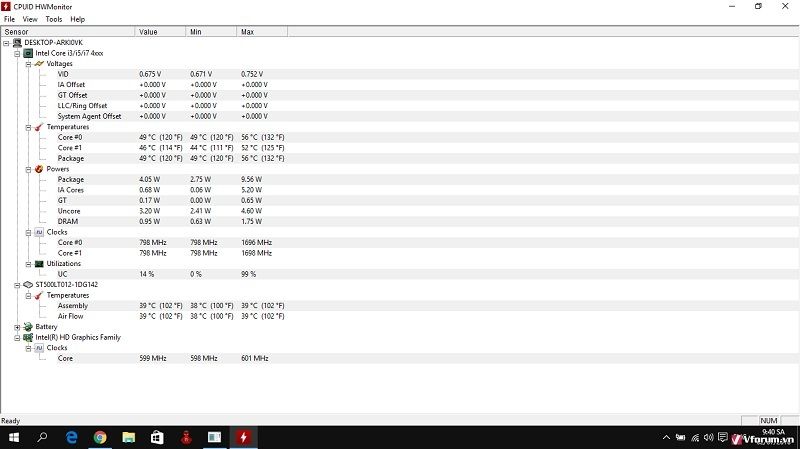The width and height of the screenshot is (800, 449).
Task: Click the CPU chip icon beside Intel Core
Action: pyautogui.click(x=28, y=53)
